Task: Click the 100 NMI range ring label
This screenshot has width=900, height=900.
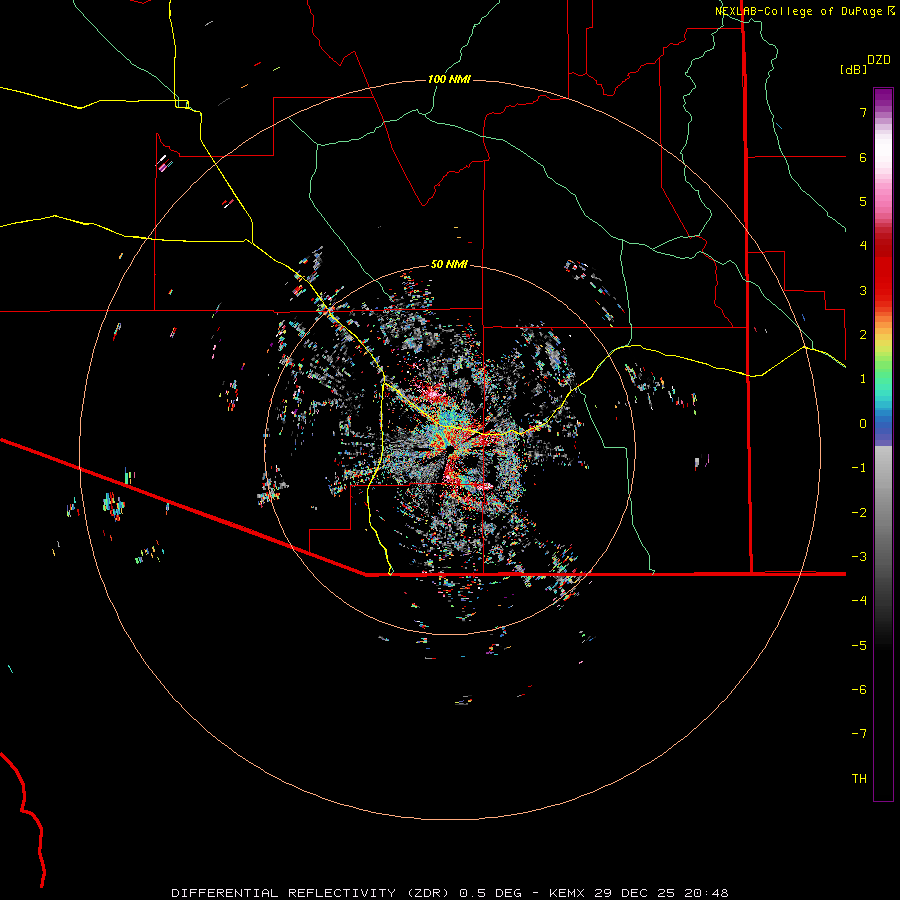Action: click(x=449, y=79)
